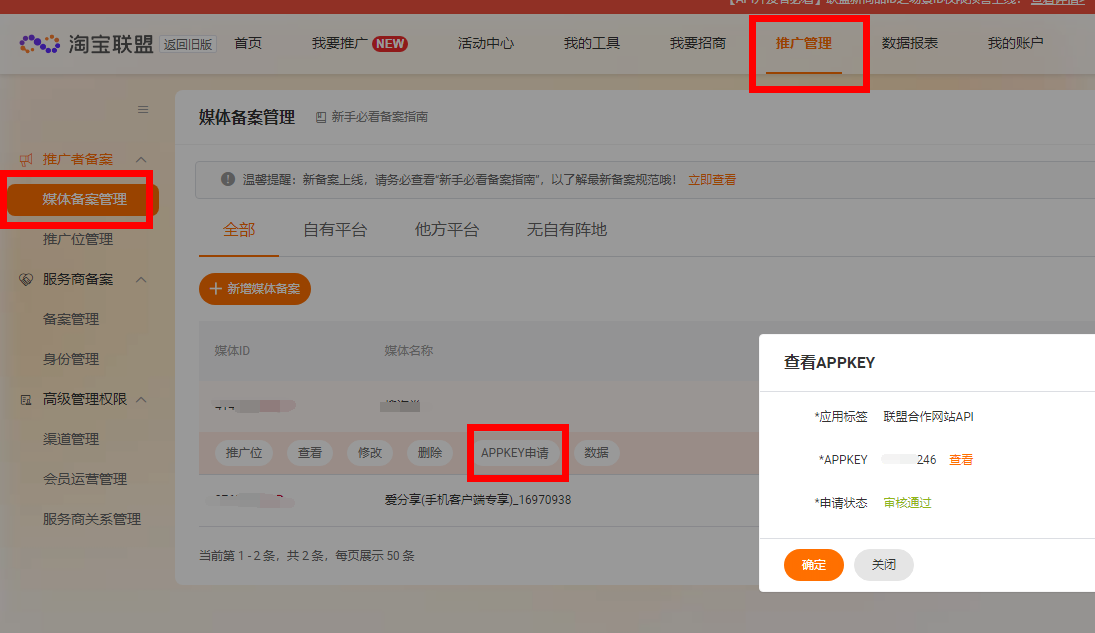Screen dimensions: 1095x633
Task: Click 查看 link next to APPKEY
Action: (961, 460)
